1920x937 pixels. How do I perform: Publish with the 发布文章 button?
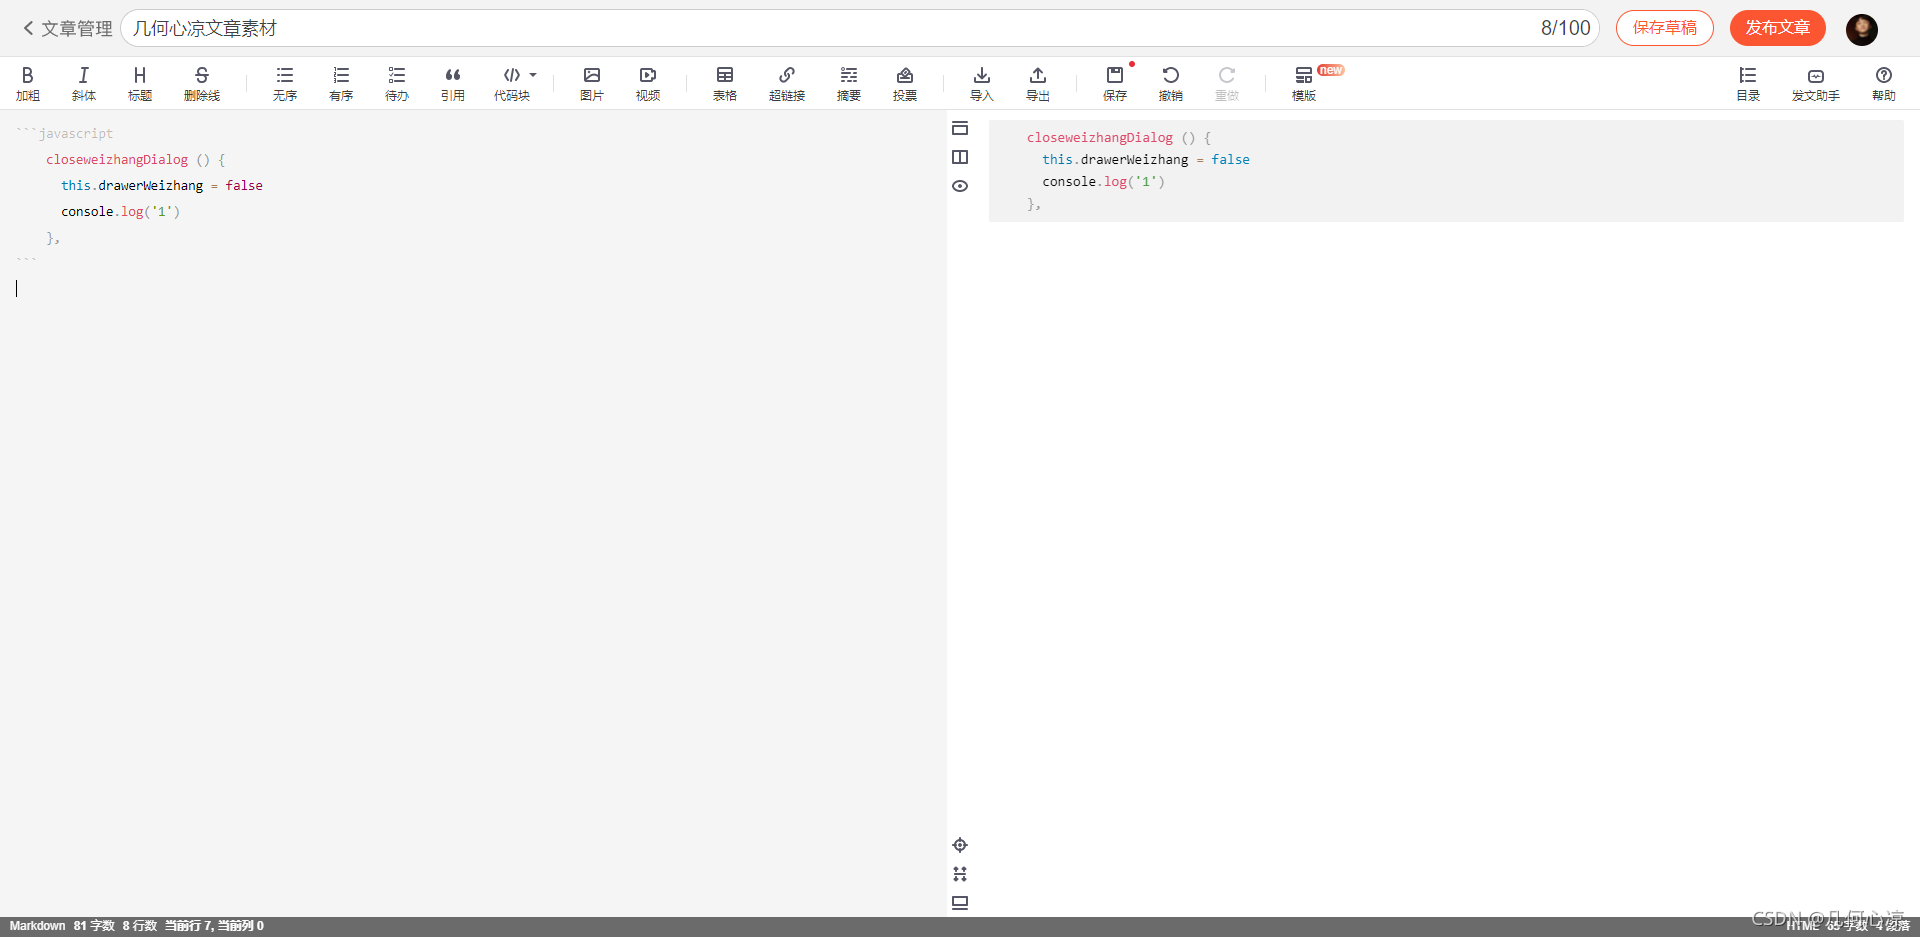tap(1778, 28)
